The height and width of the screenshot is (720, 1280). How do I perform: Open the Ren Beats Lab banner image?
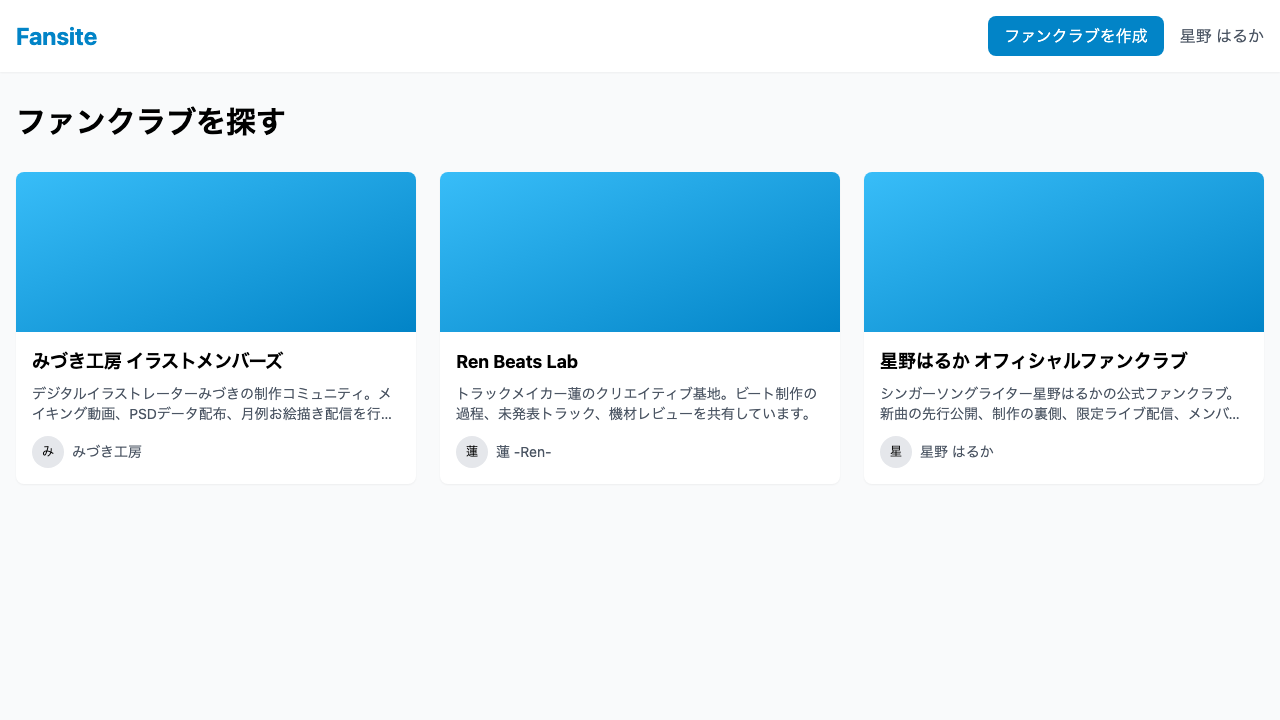pyautogui.click(x=640, y=252)
